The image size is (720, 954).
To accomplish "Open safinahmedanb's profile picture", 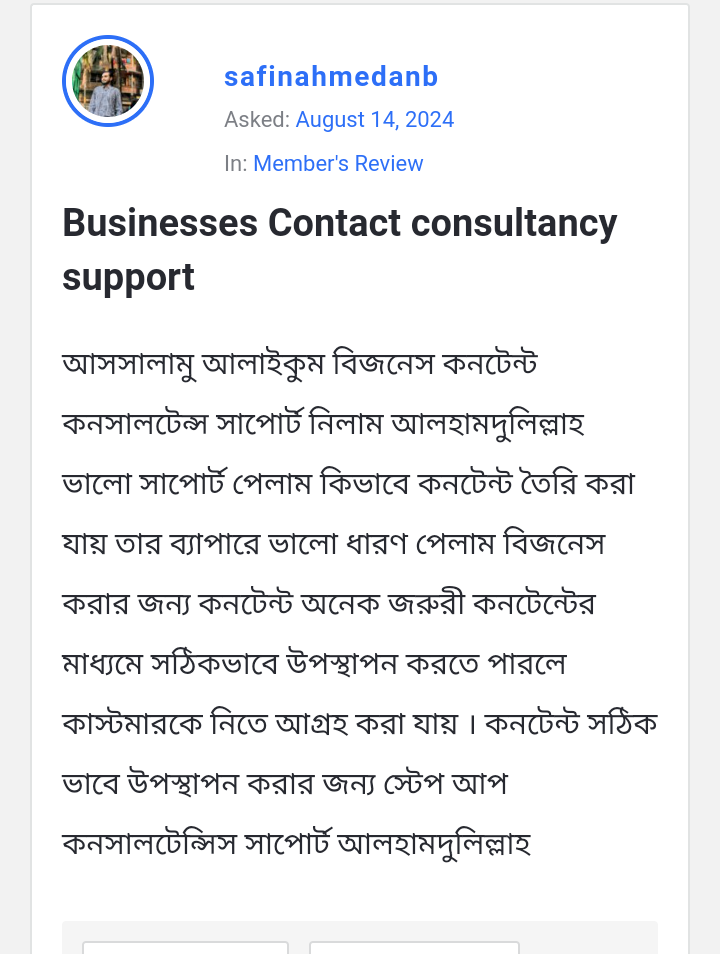I will pyautogui.click(x=108, y=81).
